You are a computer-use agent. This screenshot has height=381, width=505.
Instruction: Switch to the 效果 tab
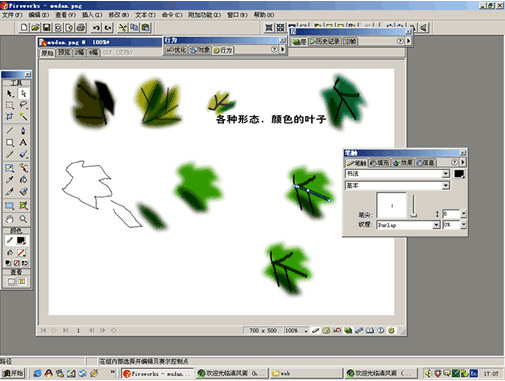pyautogui.click(x=403, y=163)
